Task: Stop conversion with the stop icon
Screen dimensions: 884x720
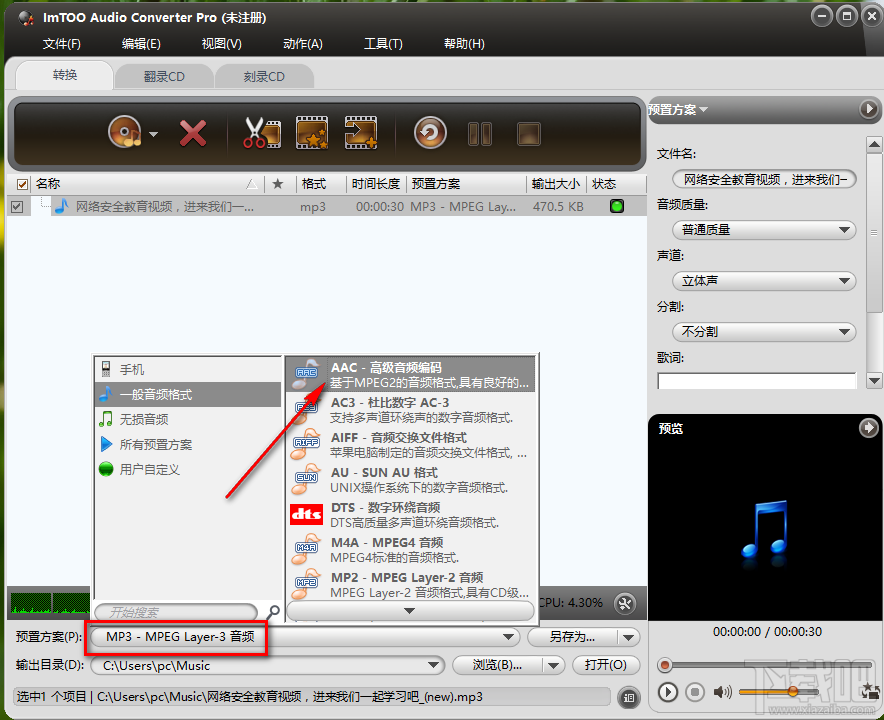Action: click(x=528, y=132)
